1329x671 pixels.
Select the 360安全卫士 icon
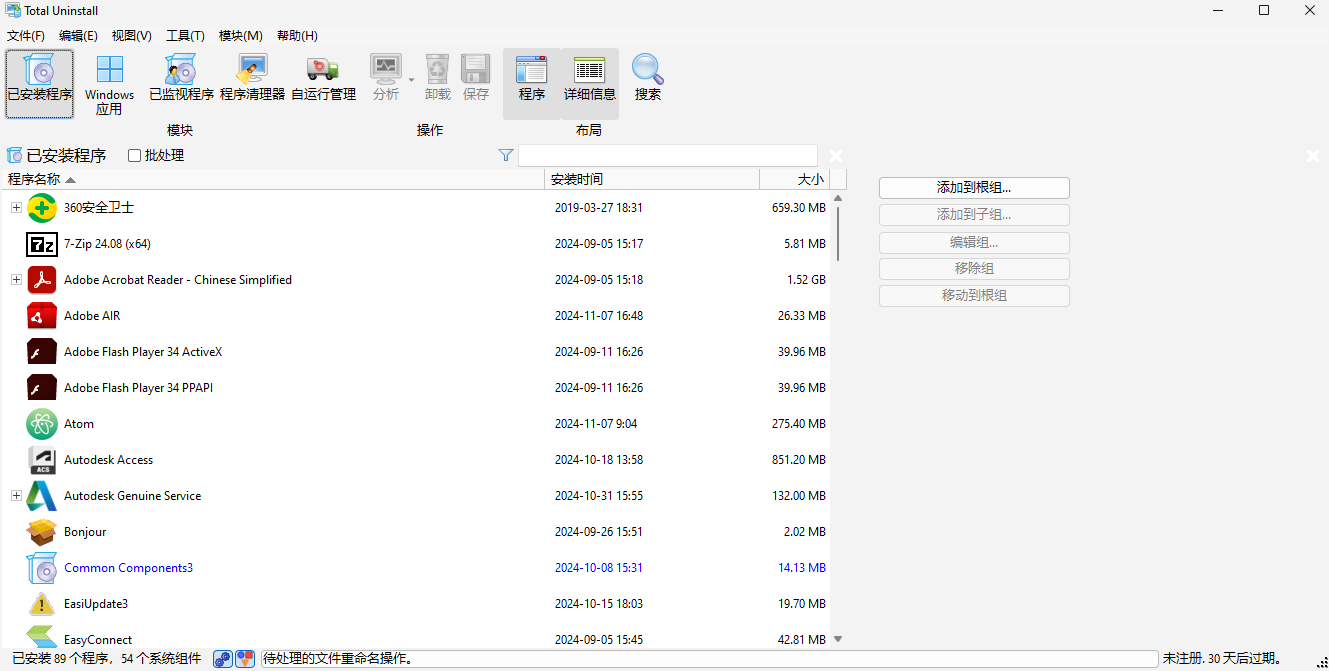[x=42, y=208]
